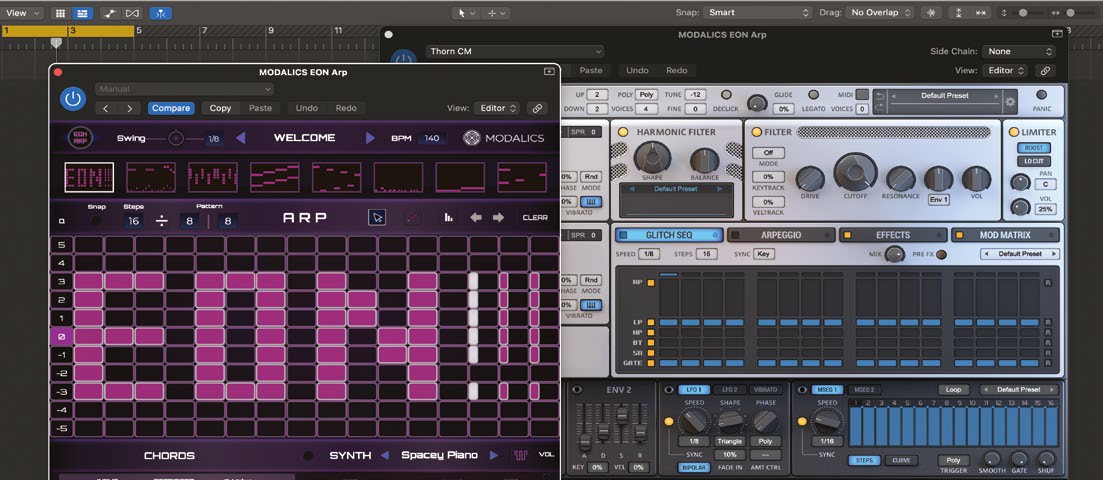
Task: Click the Copy button in EON Arp
Action: pos(220,108)
